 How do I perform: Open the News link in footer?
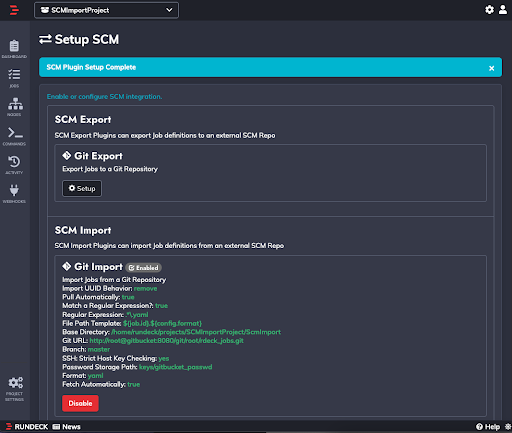click(x=67, y=427)
